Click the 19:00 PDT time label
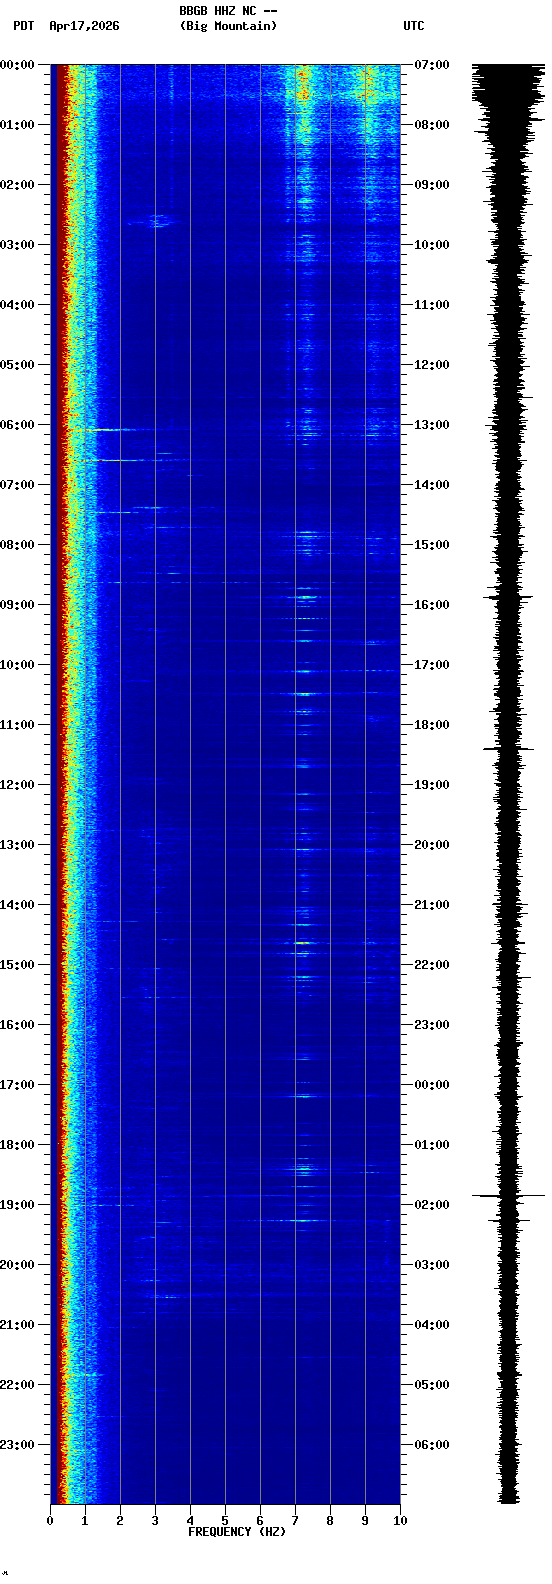The width and height of the screenshot is (552, 1584). coord(17,1205)
